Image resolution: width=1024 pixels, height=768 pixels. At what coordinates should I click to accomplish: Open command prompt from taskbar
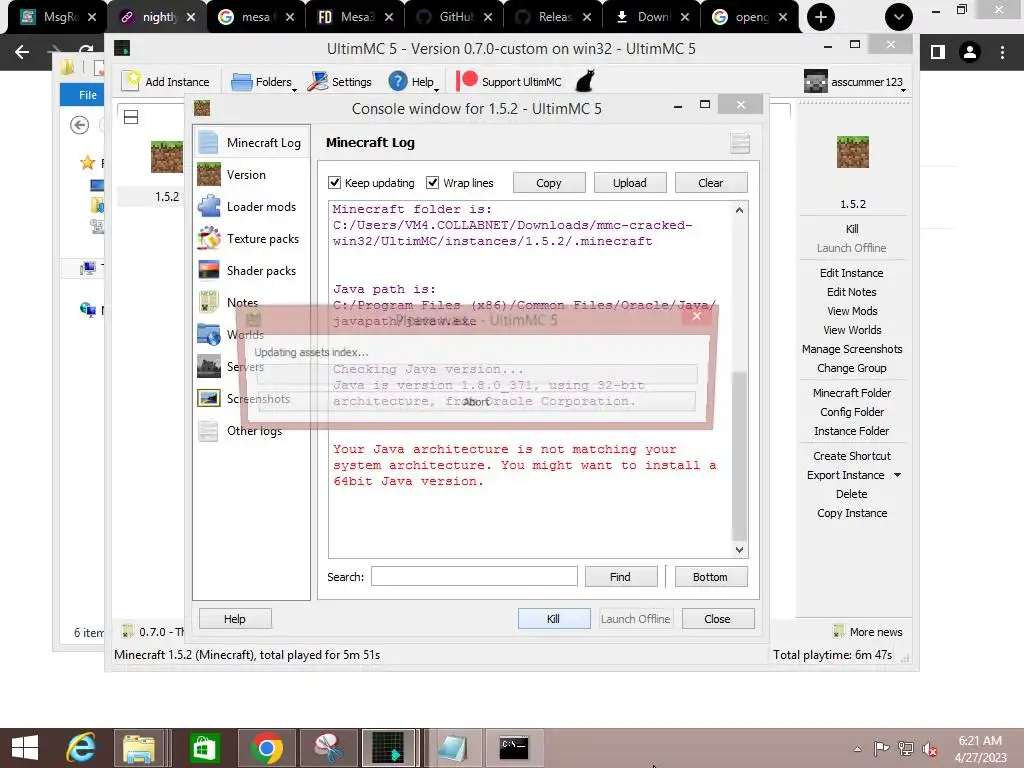514,748
